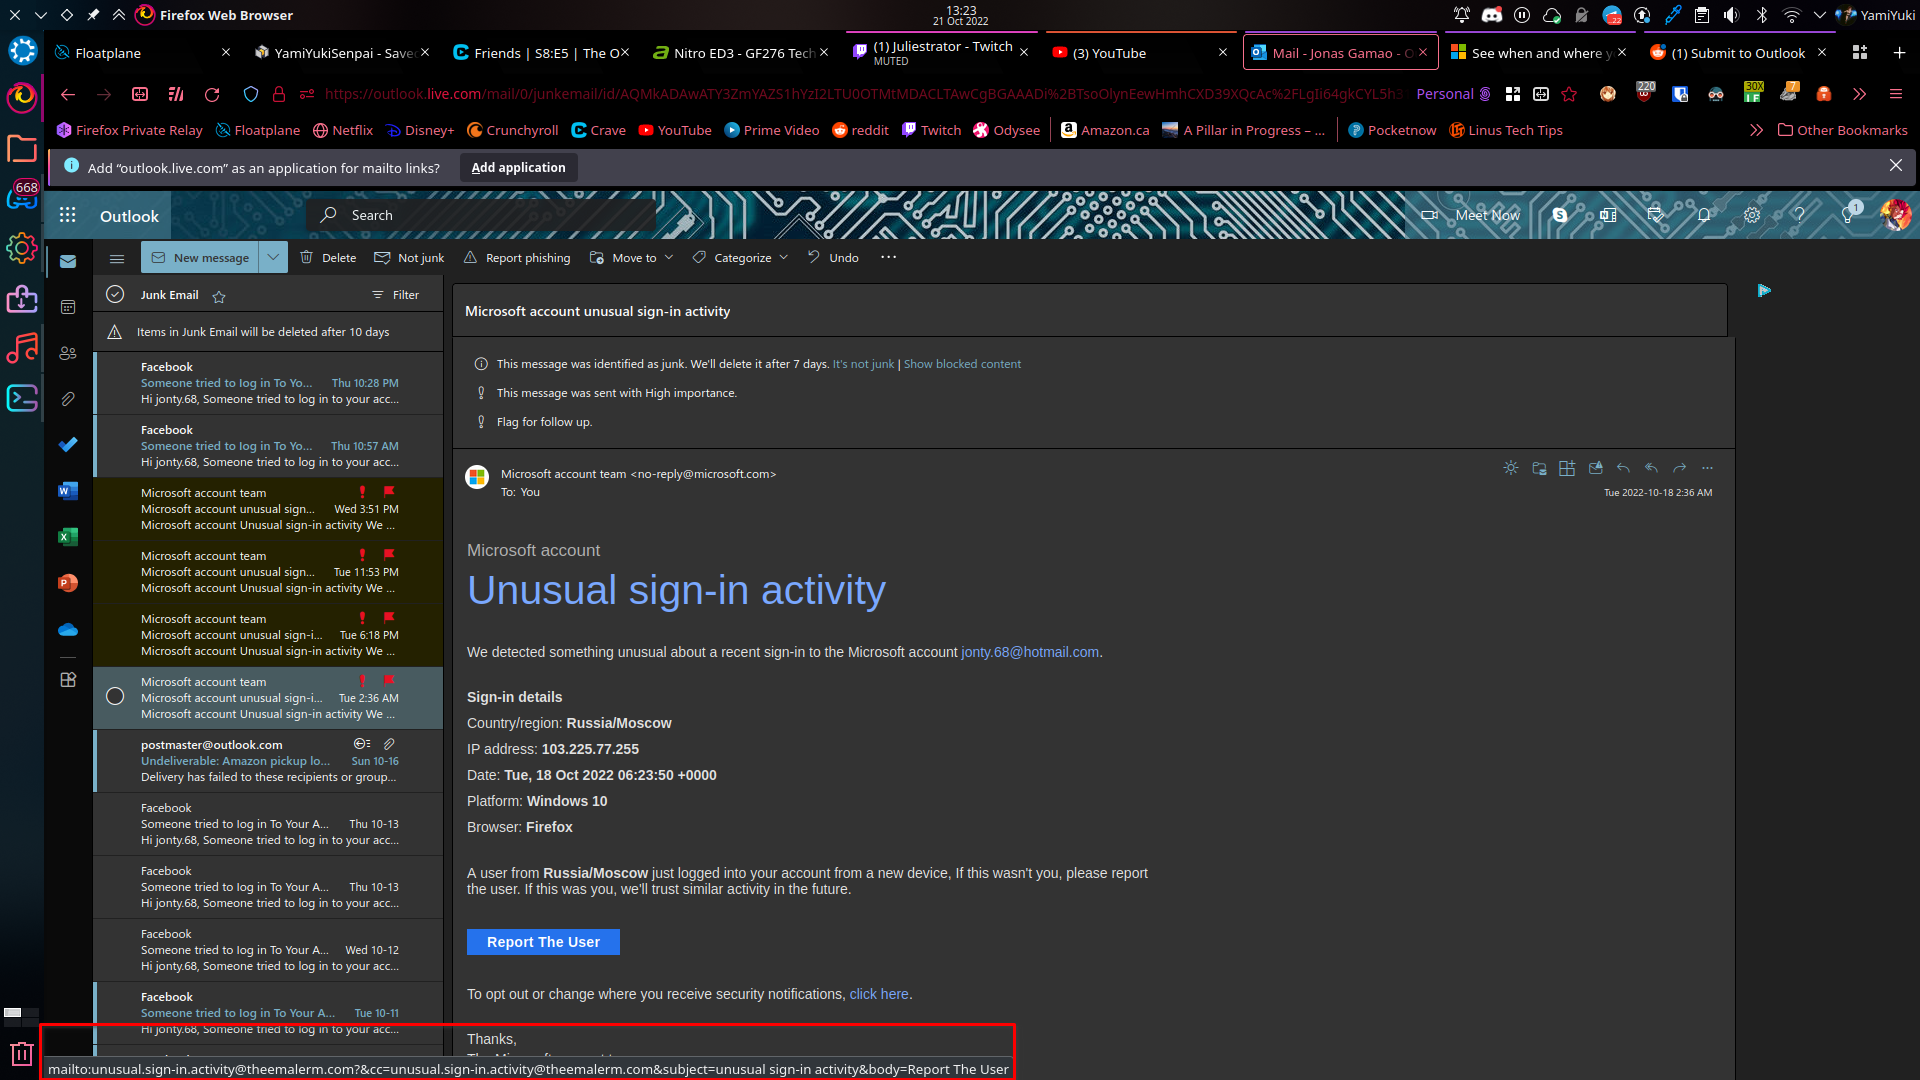Image resolution: width=1920 pixels, height=1080 pixels.
Task: Forward the open message
Action: pos(1679,468)
